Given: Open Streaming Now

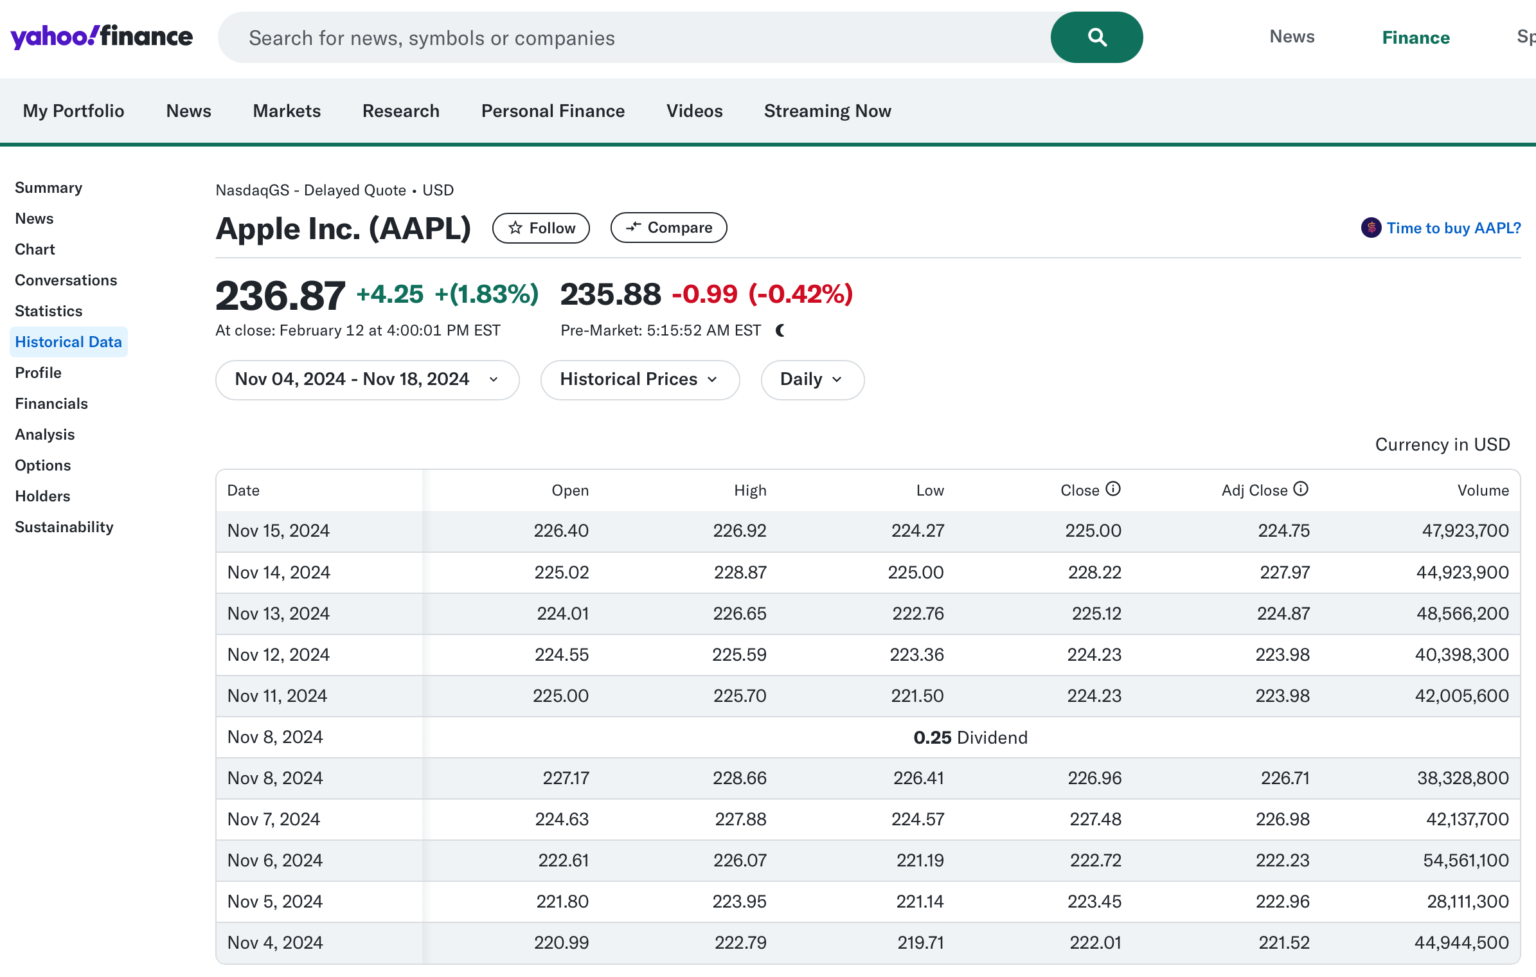Looking at the screenshot, I should (828, 111).
